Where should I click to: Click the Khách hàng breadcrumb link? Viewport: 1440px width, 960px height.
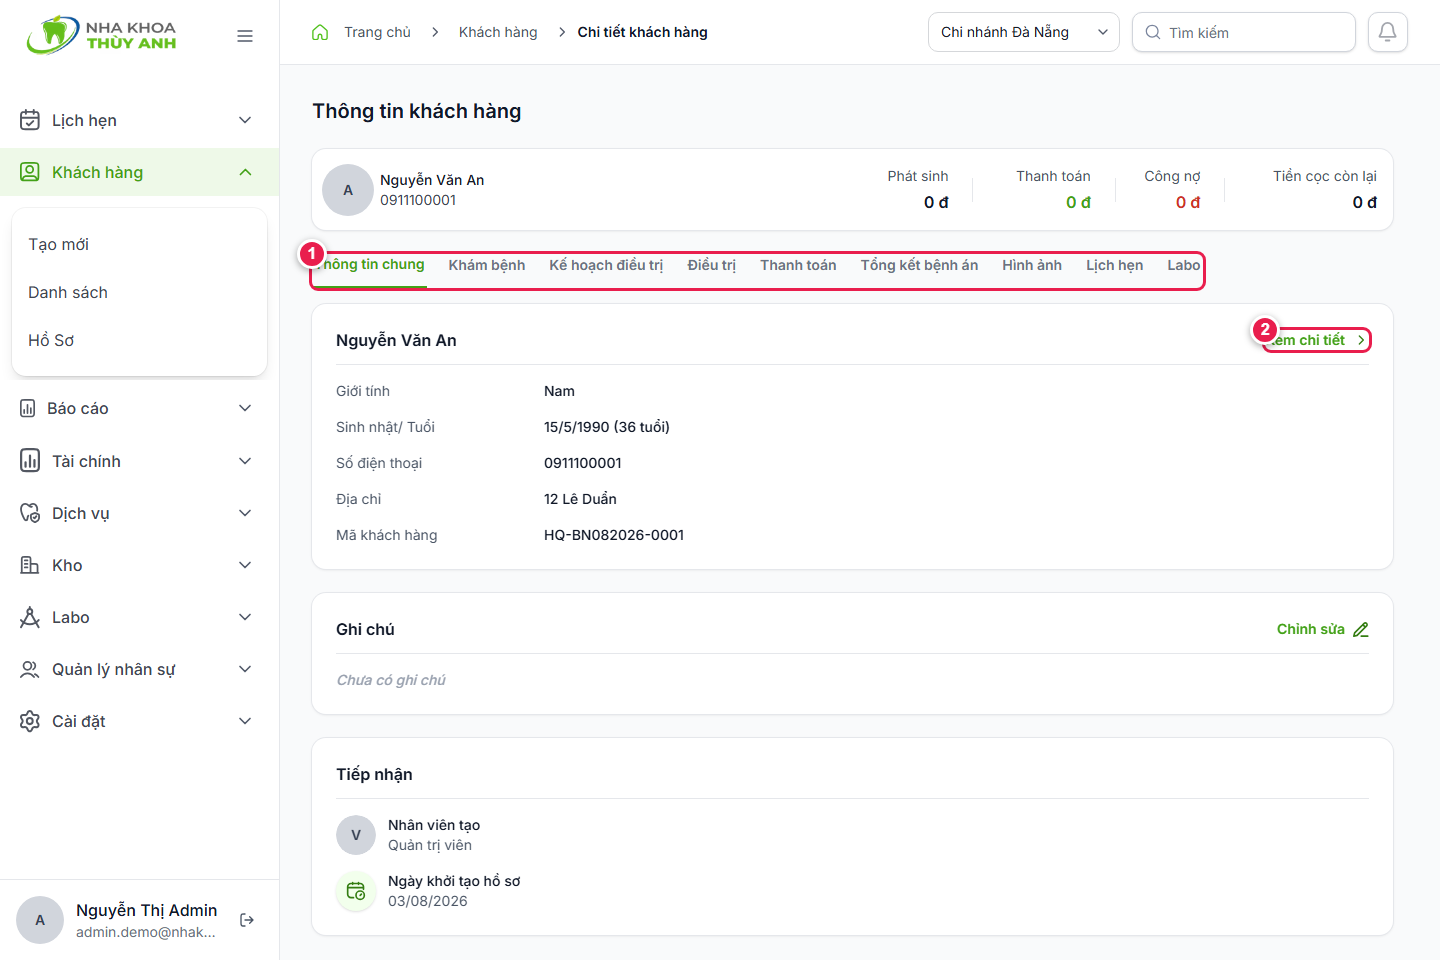pyautogui.click(x=498, y=32)
